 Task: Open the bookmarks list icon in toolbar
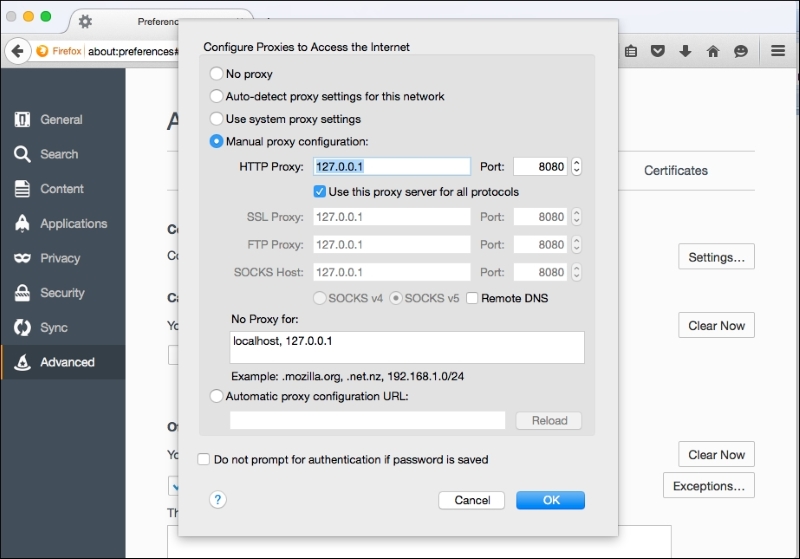pos(631,51)
